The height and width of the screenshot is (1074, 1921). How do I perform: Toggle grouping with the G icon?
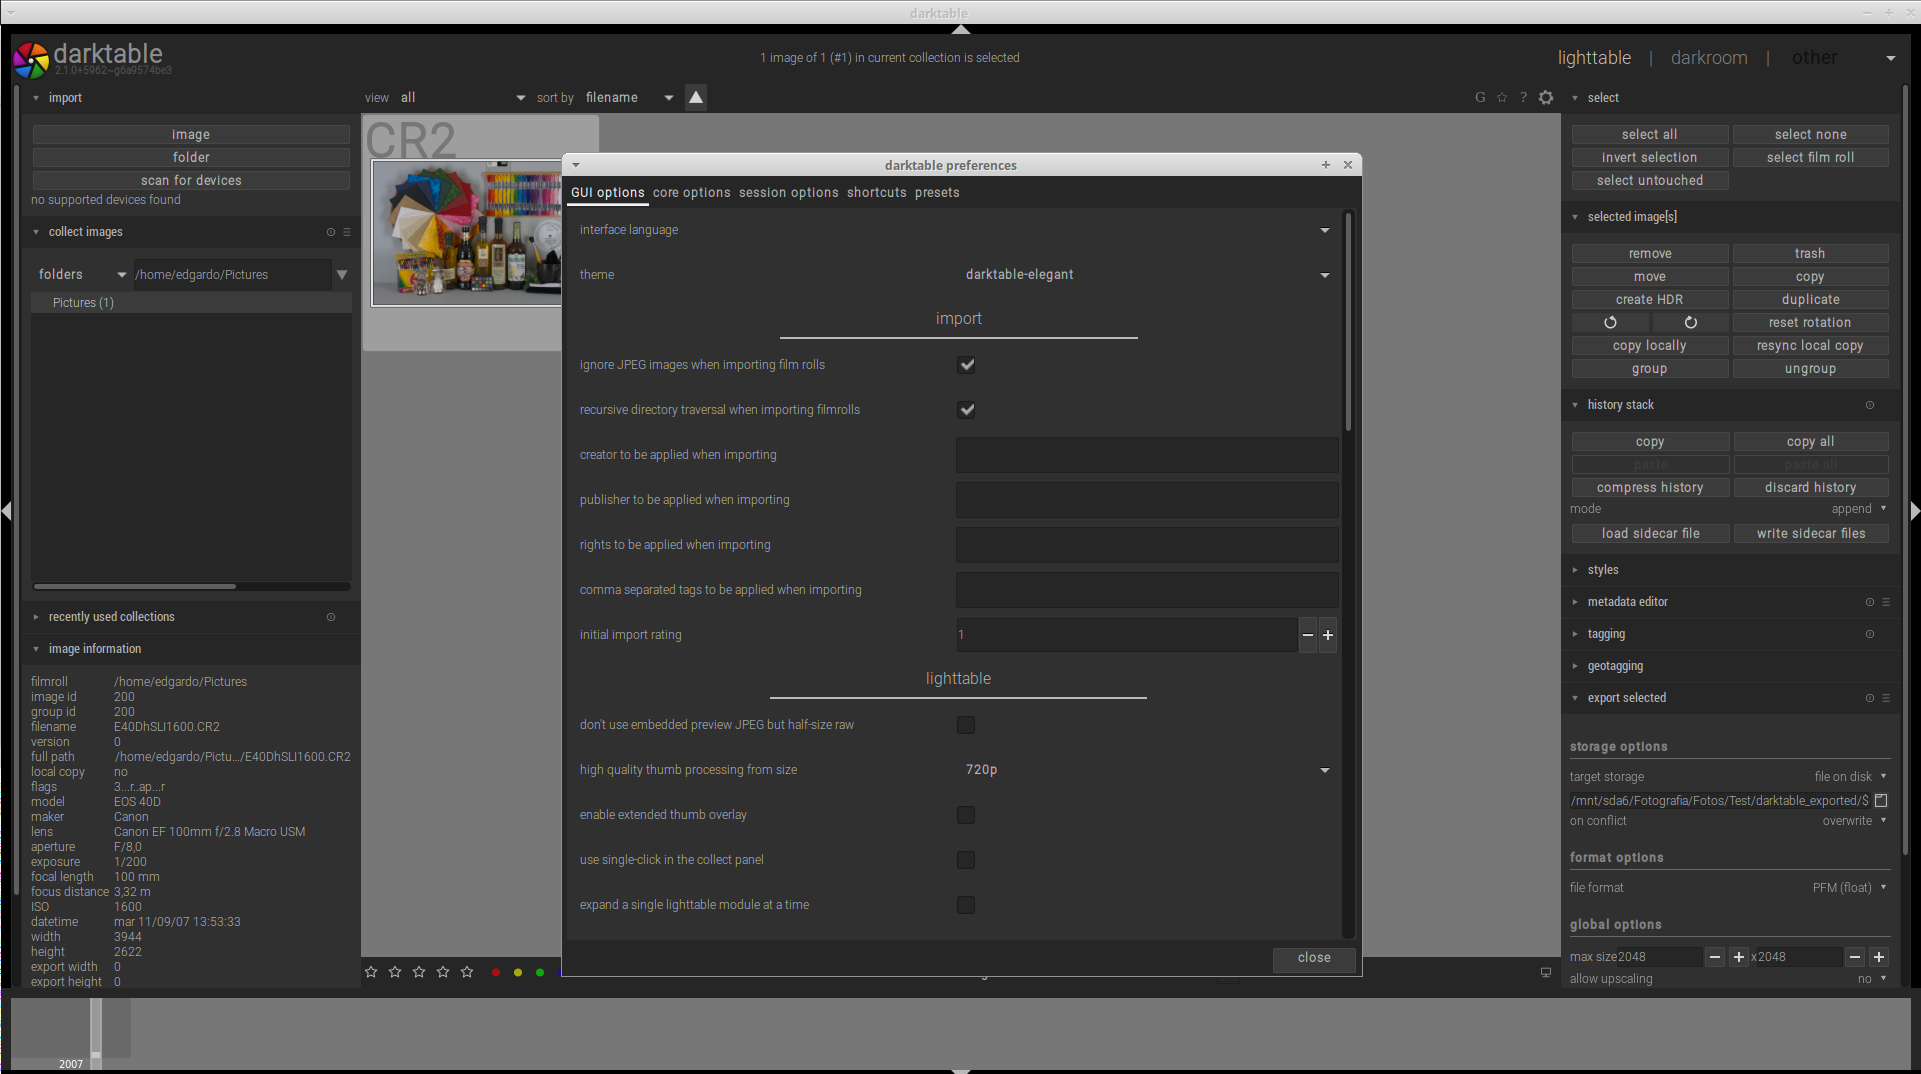coord(1480,97)
